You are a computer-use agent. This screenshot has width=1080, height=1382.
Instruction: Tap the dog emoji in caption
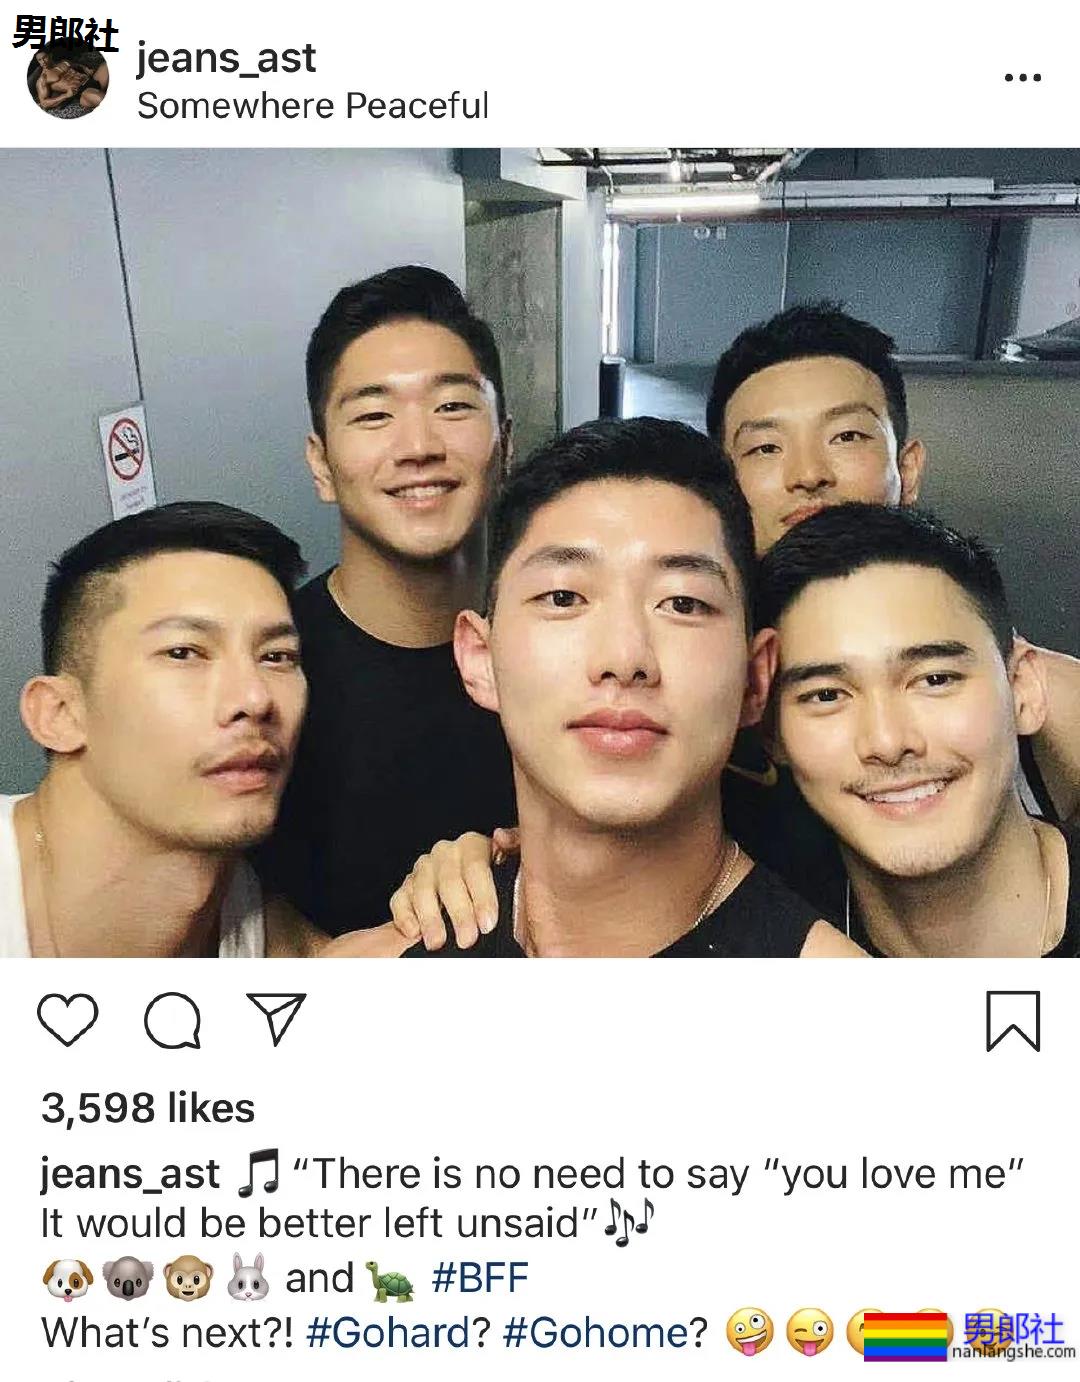[67, 1279]
